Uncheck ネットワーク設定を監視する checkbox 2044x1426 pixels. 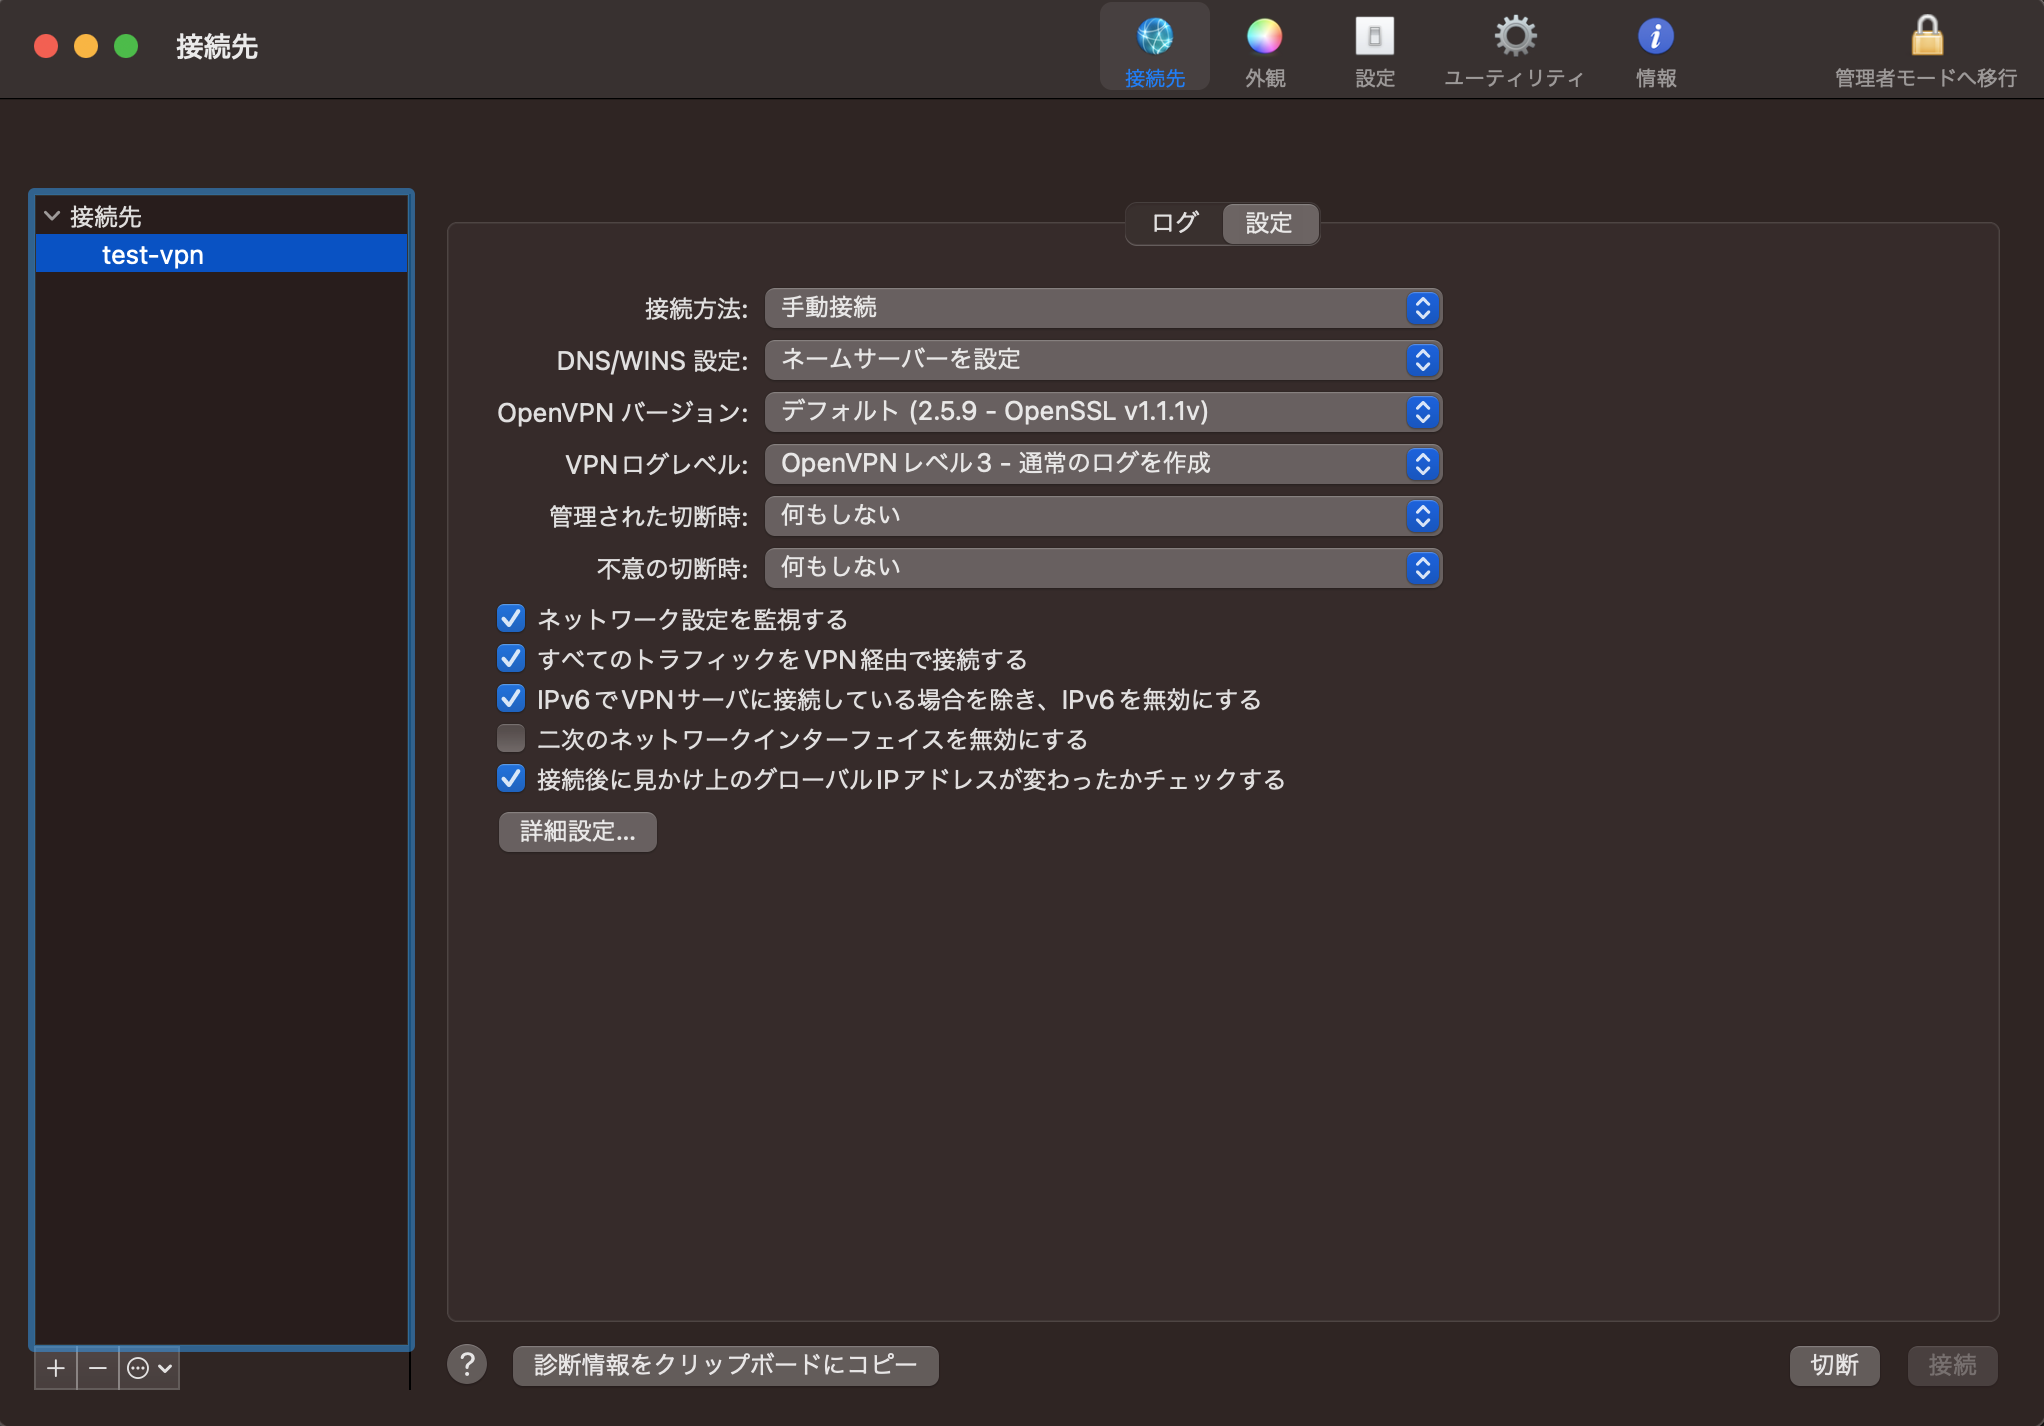[x=511, y=619]
